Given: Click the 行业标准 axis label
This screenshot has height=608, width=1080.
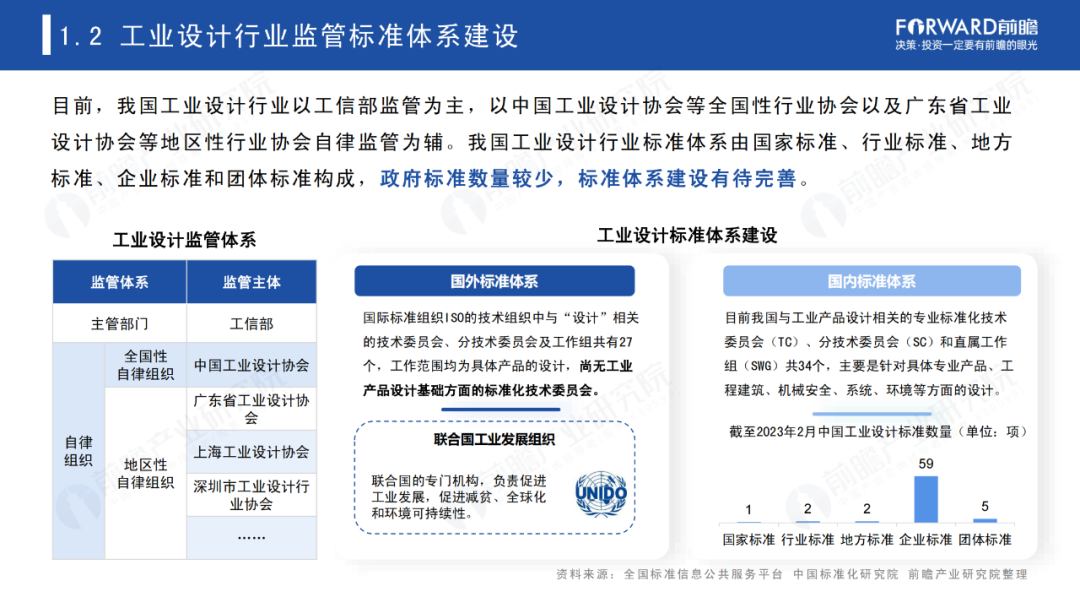Looking at the screenshot, I should (x=808, y=540).
